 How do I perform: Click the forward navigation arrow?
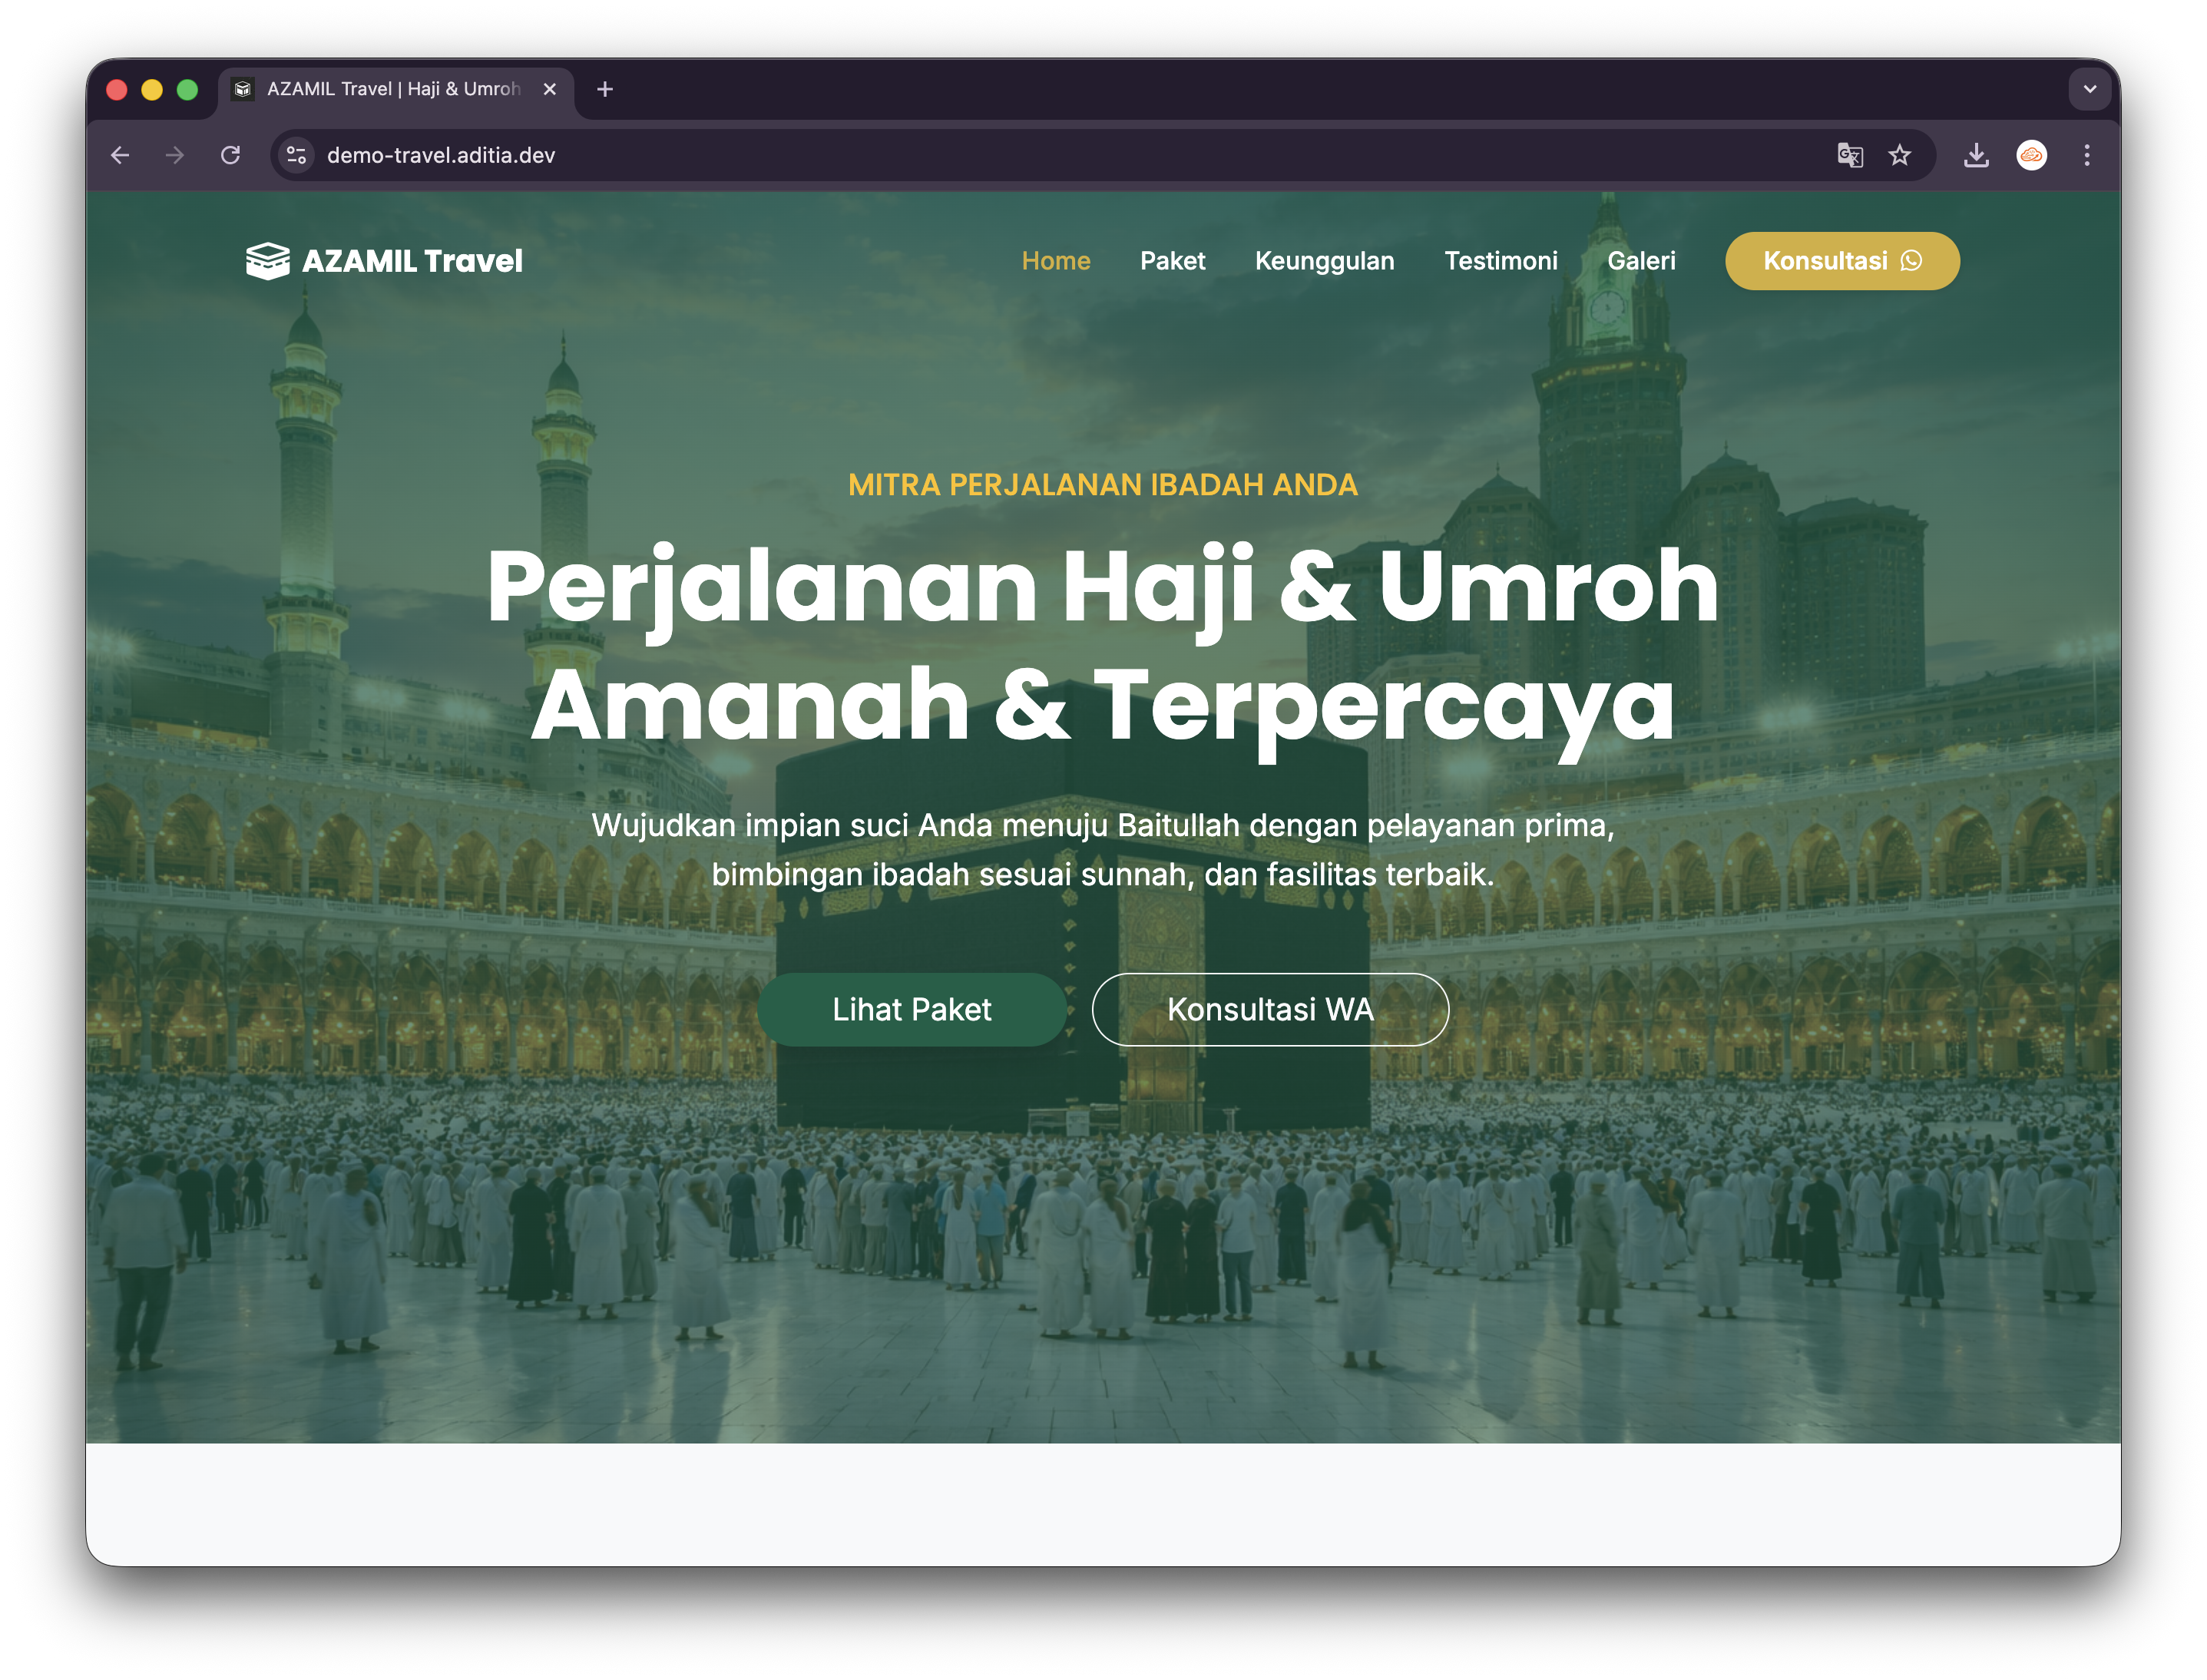[175, 155]
